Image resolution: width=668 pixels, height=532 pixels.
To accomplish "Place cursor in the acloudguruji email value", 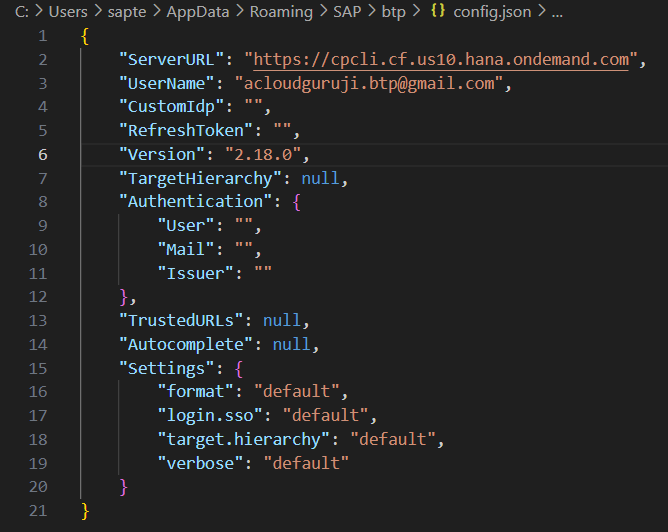I will pyautogui.click(x=372, y=84).
